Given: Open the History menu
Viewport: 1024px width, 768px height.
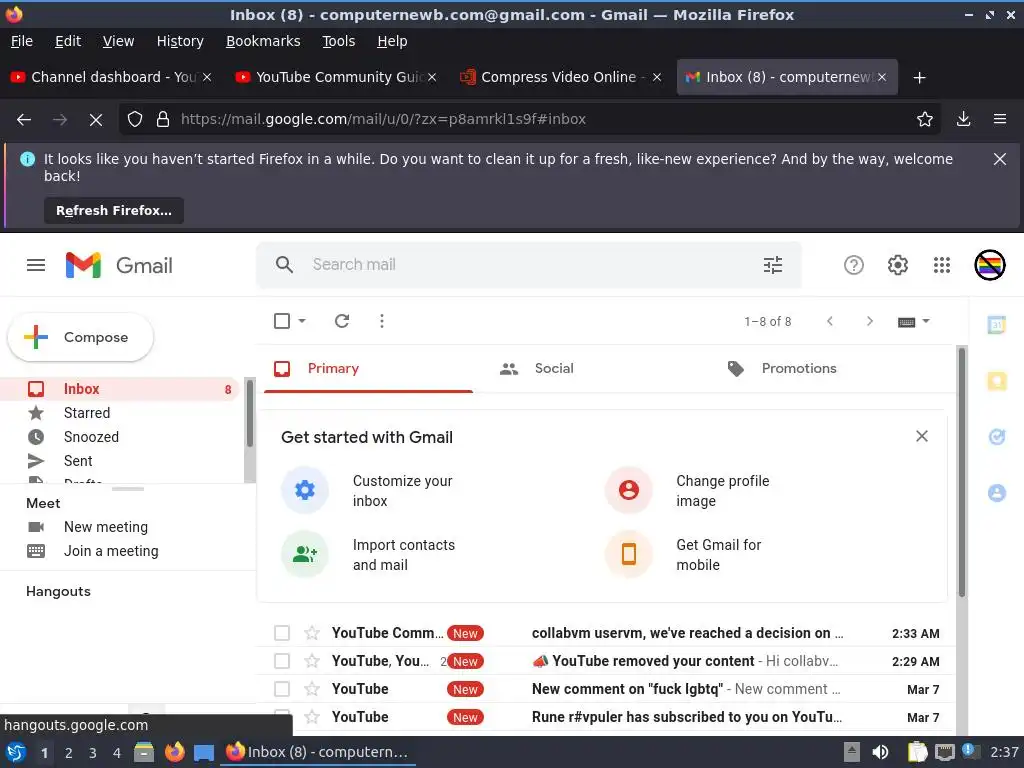Looking at the screenshot, I should 180,41.
